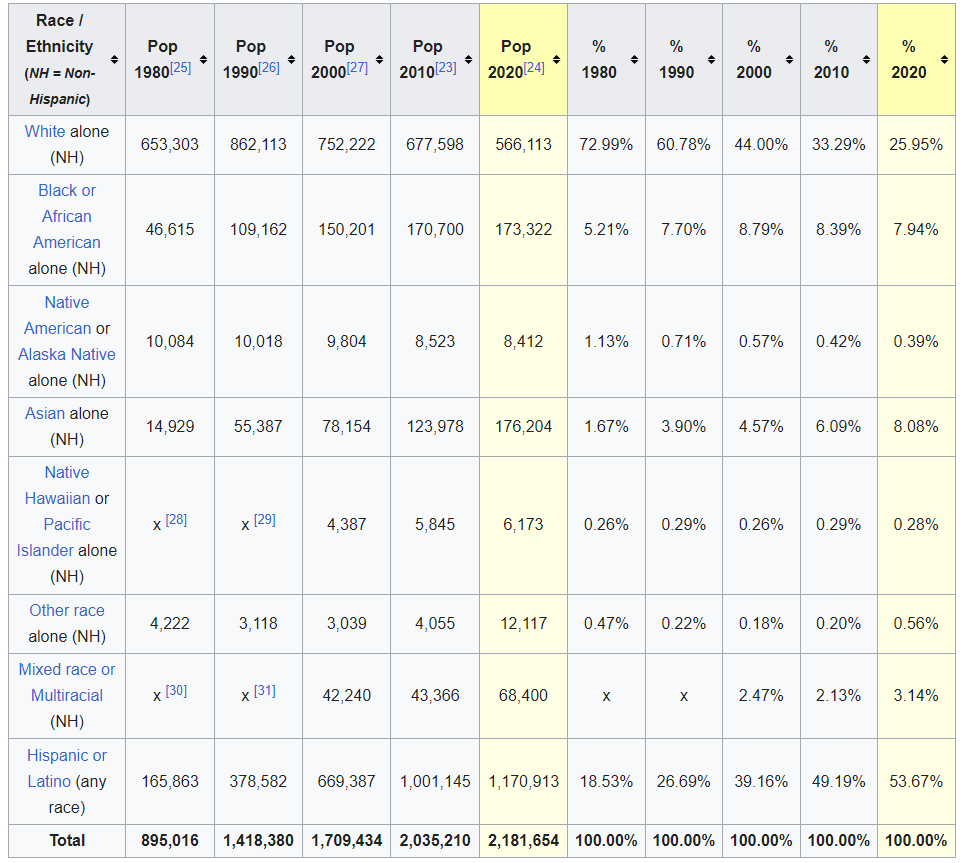Screen dimensions: 970x863
Task: Open the Alaska Native link
Action: [x=67, y=354]
